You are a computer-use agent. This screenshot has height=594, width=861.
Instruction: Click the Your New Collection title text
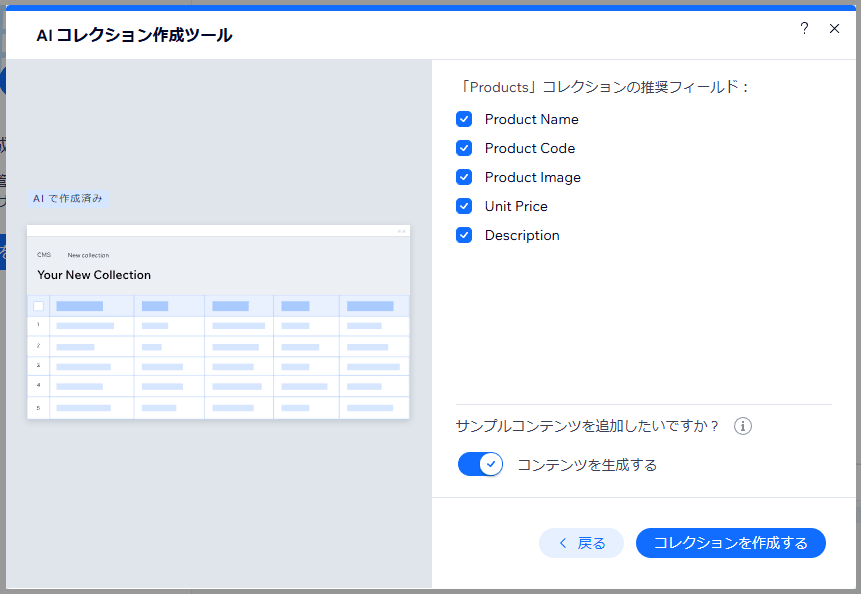[93, 275]
